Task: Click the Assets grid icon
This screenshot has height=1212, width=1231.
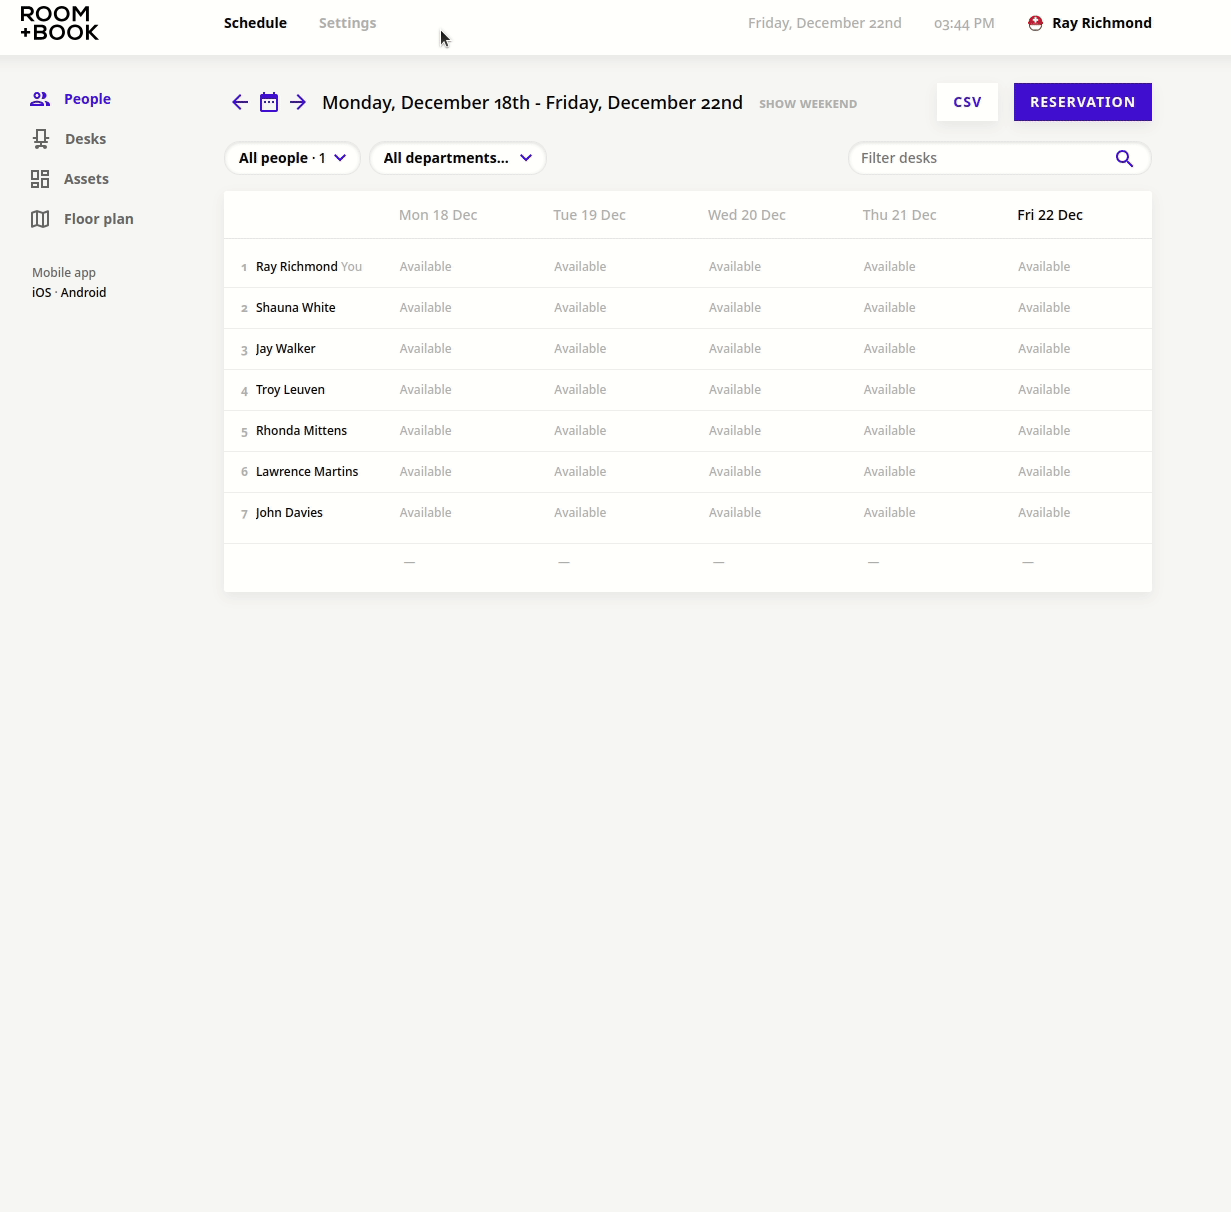Action: [40, 178]
